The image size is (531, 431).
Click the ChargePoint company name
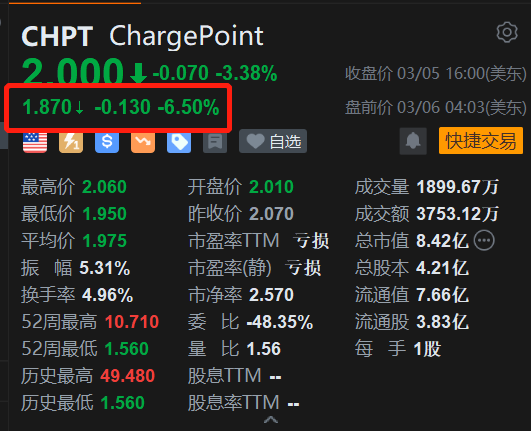coord(186,37)
